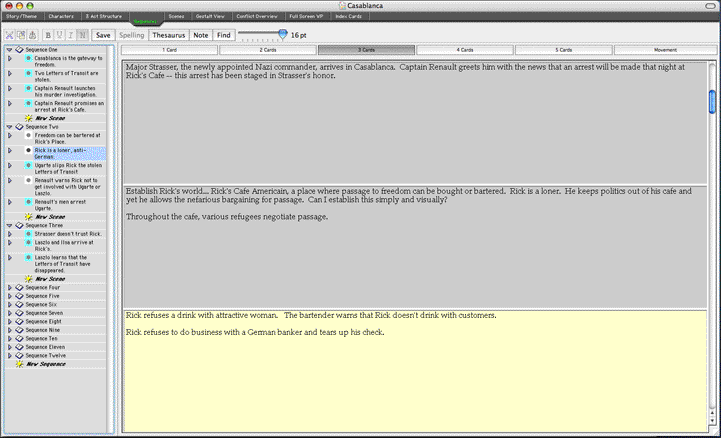The height and width of the screenshot is (438, 721).
Task: Adjust the font size slider handle
Action: [x=282, y=34]
